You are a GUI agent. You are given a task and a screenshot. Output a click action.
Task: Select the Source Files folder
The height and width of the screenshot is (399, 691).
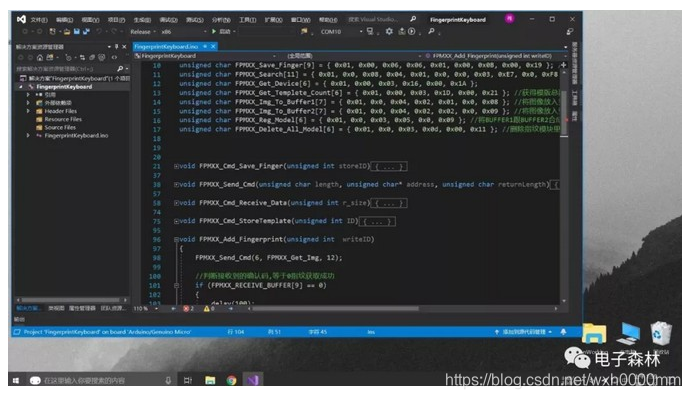(60, 127)
